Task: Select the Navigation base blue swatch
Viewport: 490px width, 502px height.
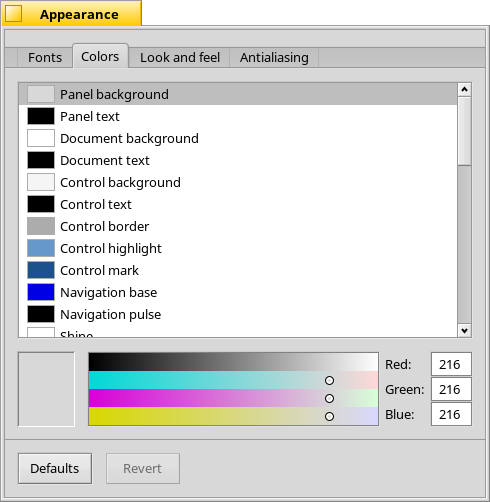Action: pos(41,292)
